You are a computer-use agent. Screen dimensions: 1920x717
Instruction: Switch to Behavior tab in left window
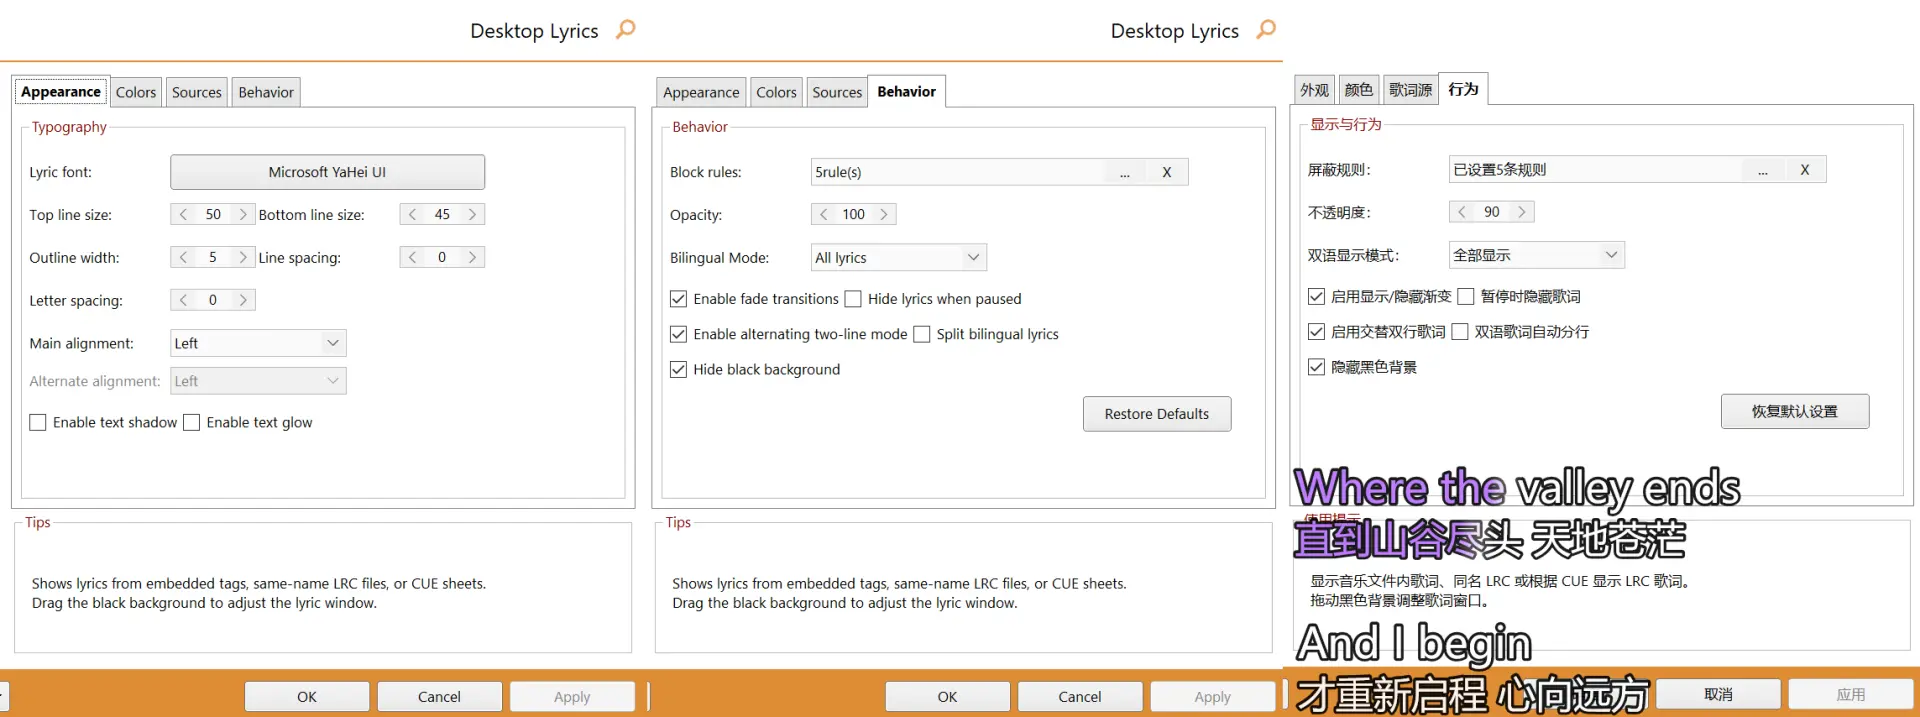tap(266, 92)
